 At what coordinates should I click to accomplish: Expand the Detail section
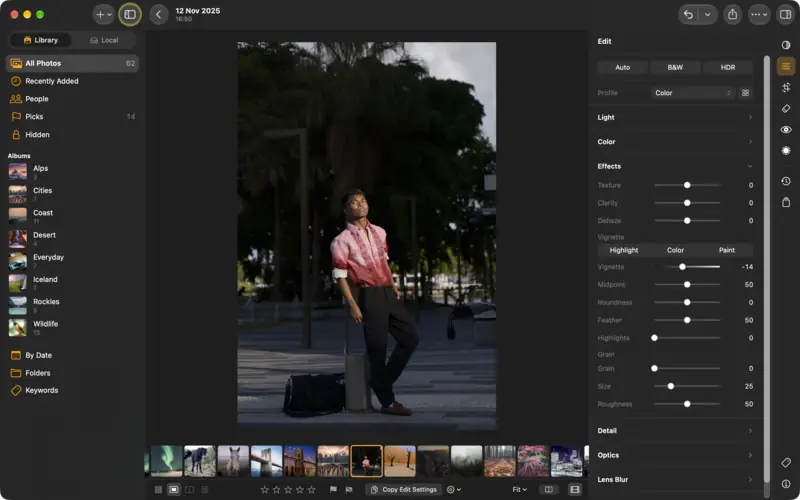click(x=675, y=431)
